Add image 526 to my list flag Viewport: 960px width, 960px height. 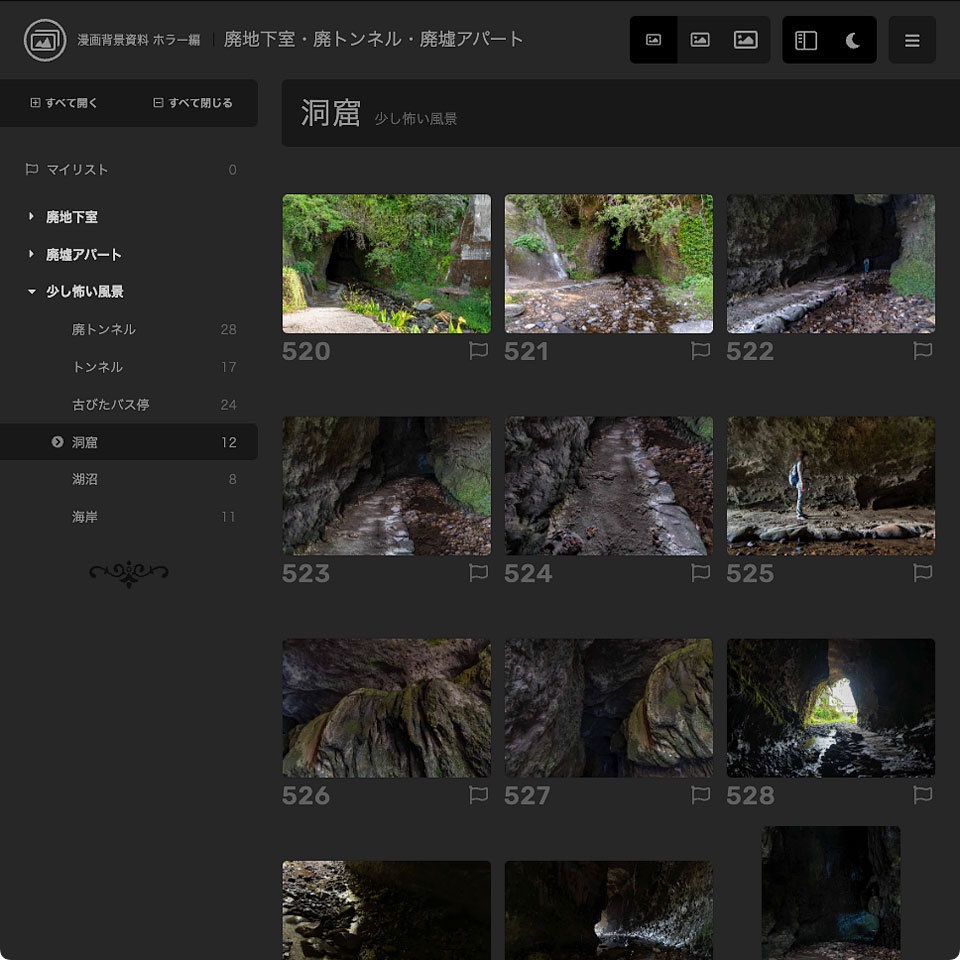tap(478, 795)
